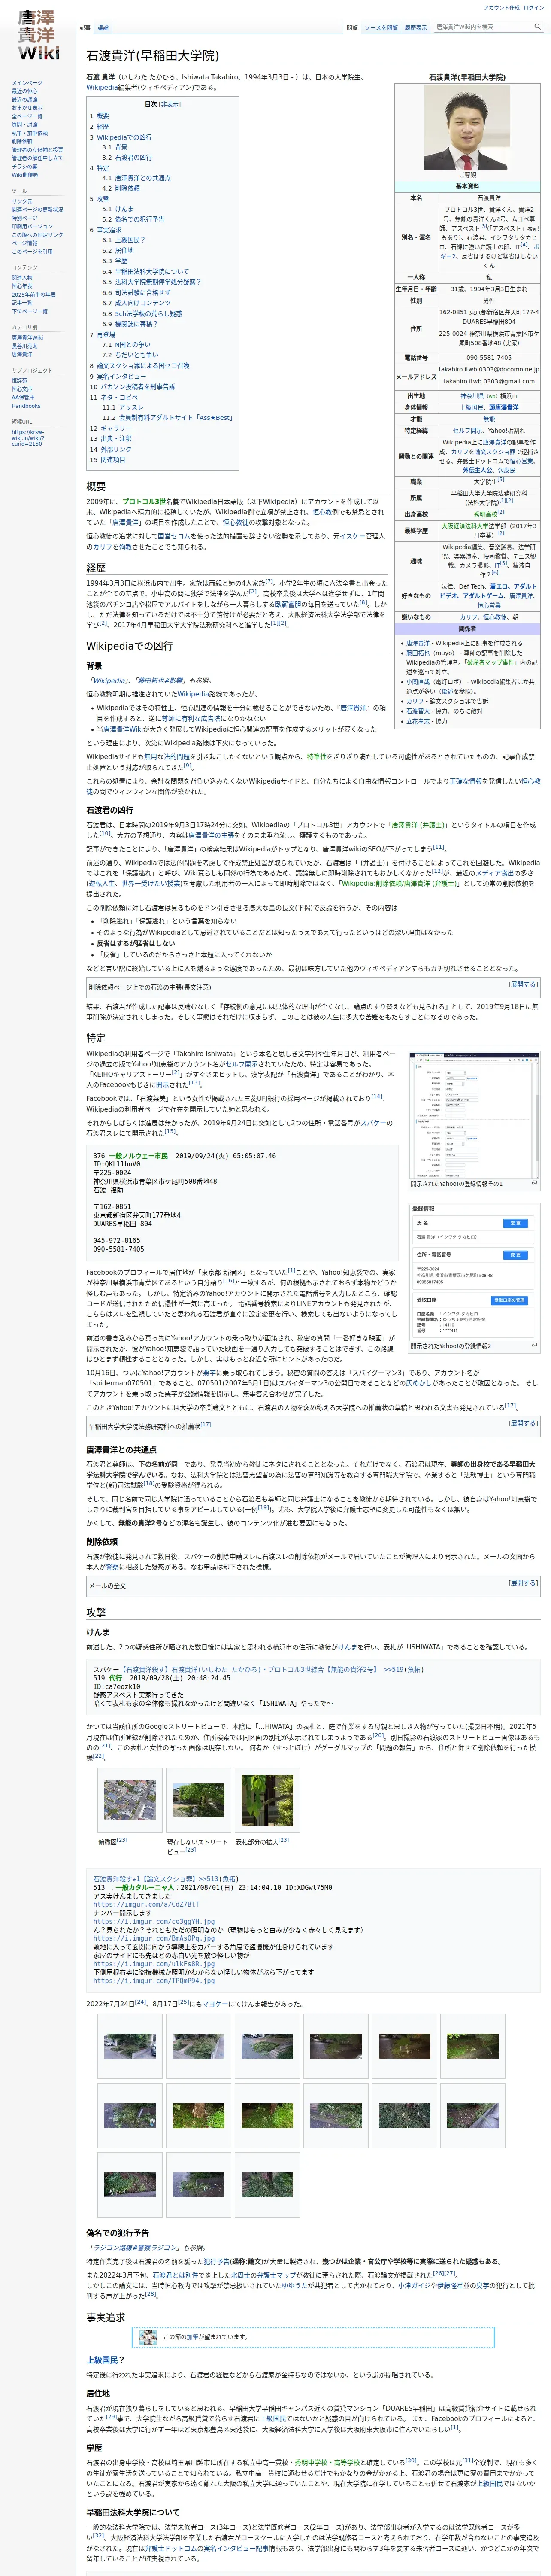Toggle the 目次 [非表示] hide link
This screenshot has height=2576, width=551.
(170, 104)
